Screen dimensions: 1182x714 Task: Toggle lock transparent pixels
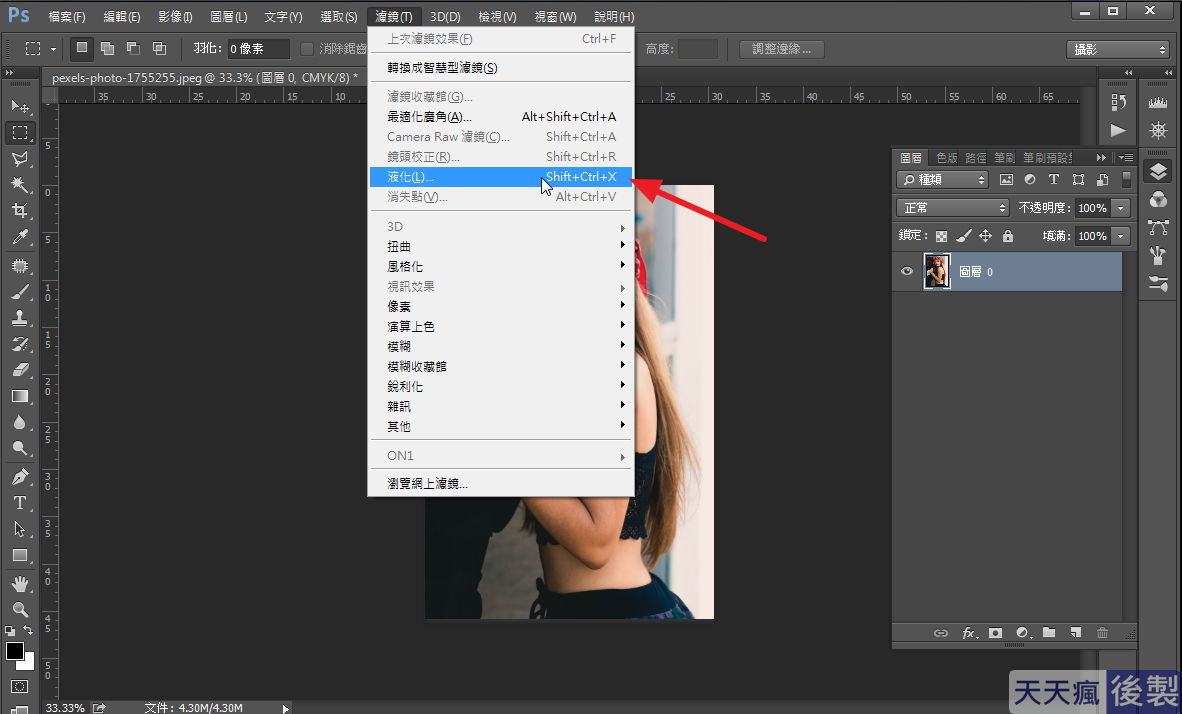click(942, 236)
